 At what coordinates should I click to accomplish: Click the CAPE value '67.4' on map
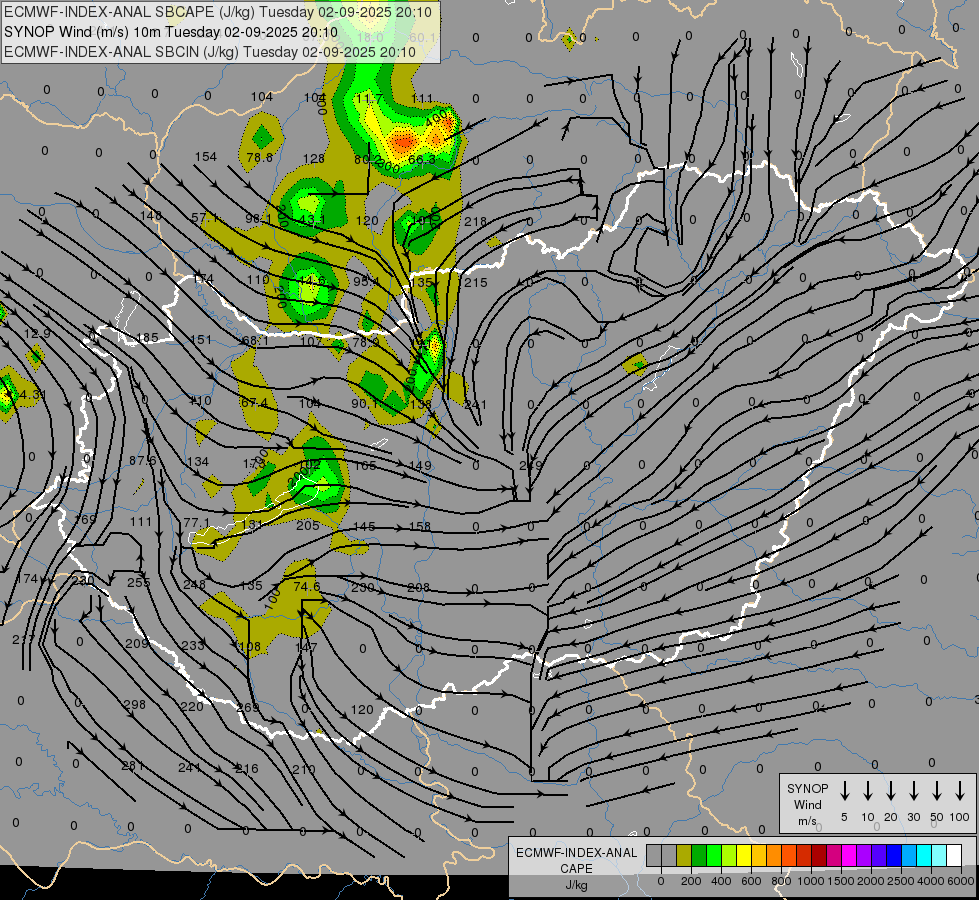click(x=253, y=402)
